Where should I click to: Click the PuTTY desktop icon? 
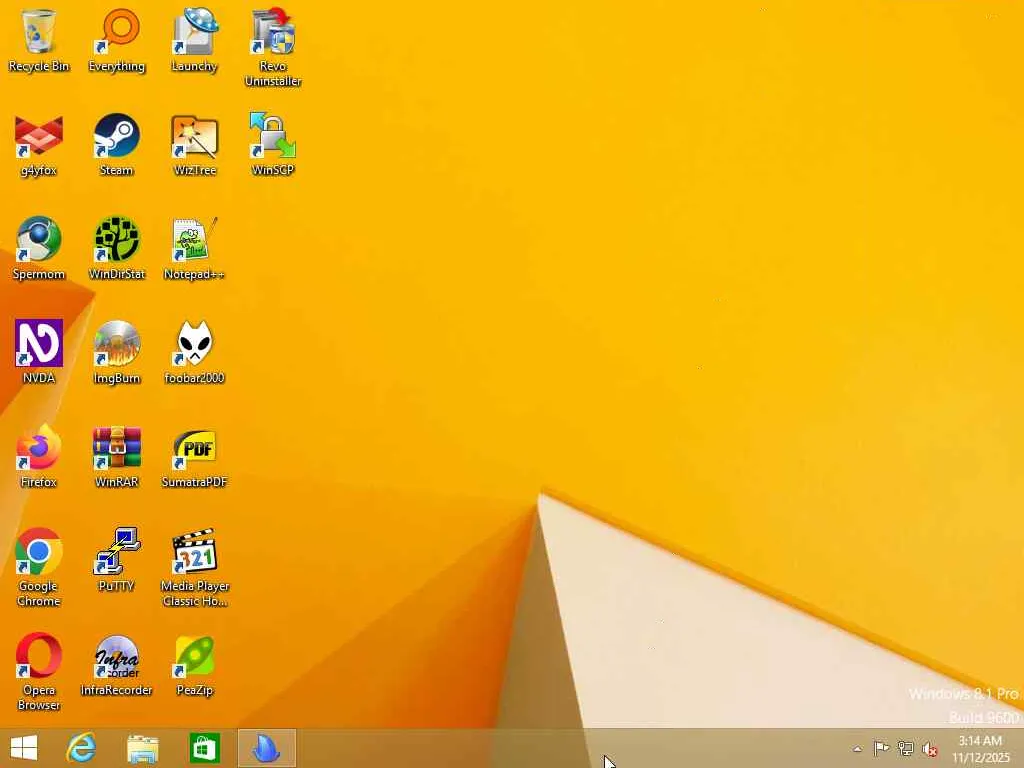pyautogui.click(x=117, y=560)
